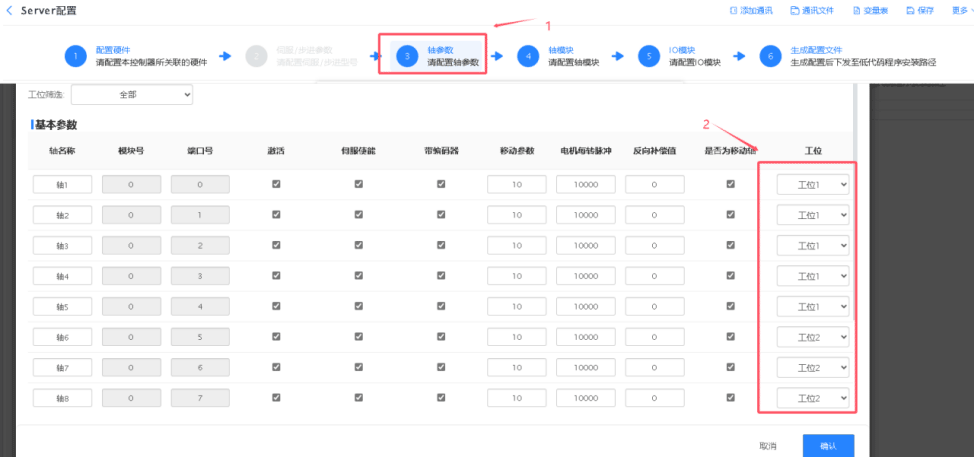This screenshot has height=458, width=974.
Task: Select step 6 circle 生成配置文件
Action: tap(770, 56)
